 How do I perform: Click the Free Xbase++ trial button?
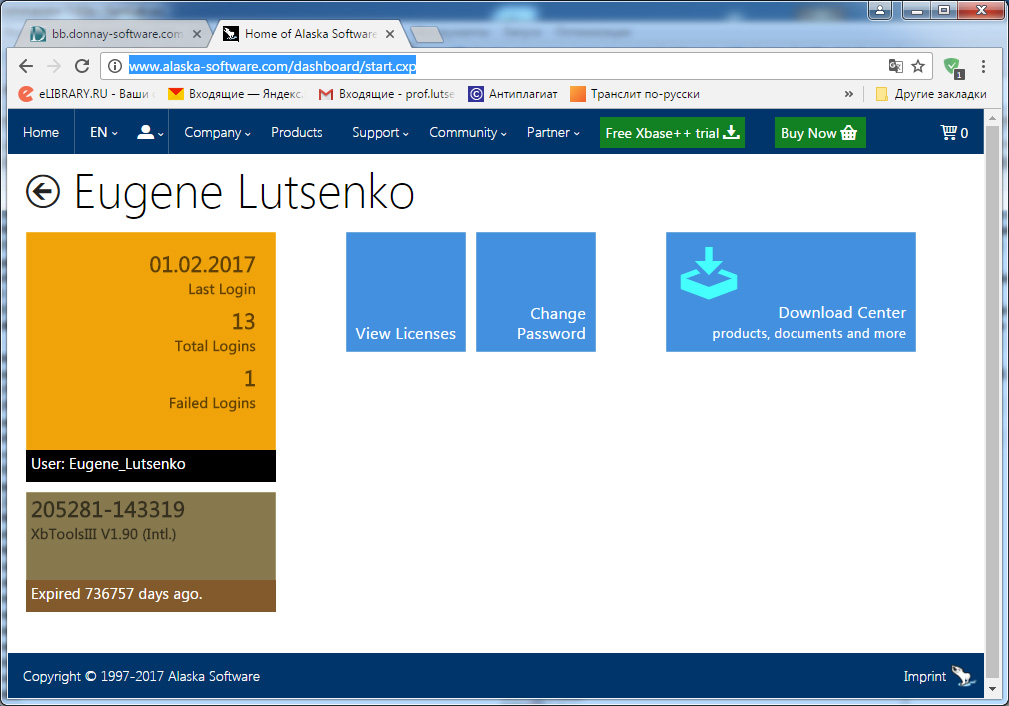click(x=672, y=133)
